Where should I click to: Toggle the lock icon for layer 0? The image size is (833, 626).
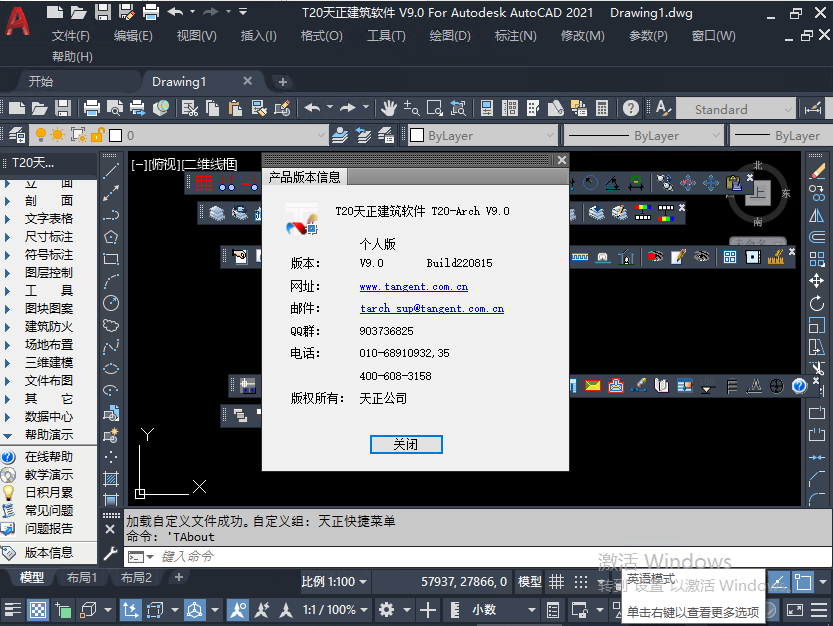97,135
